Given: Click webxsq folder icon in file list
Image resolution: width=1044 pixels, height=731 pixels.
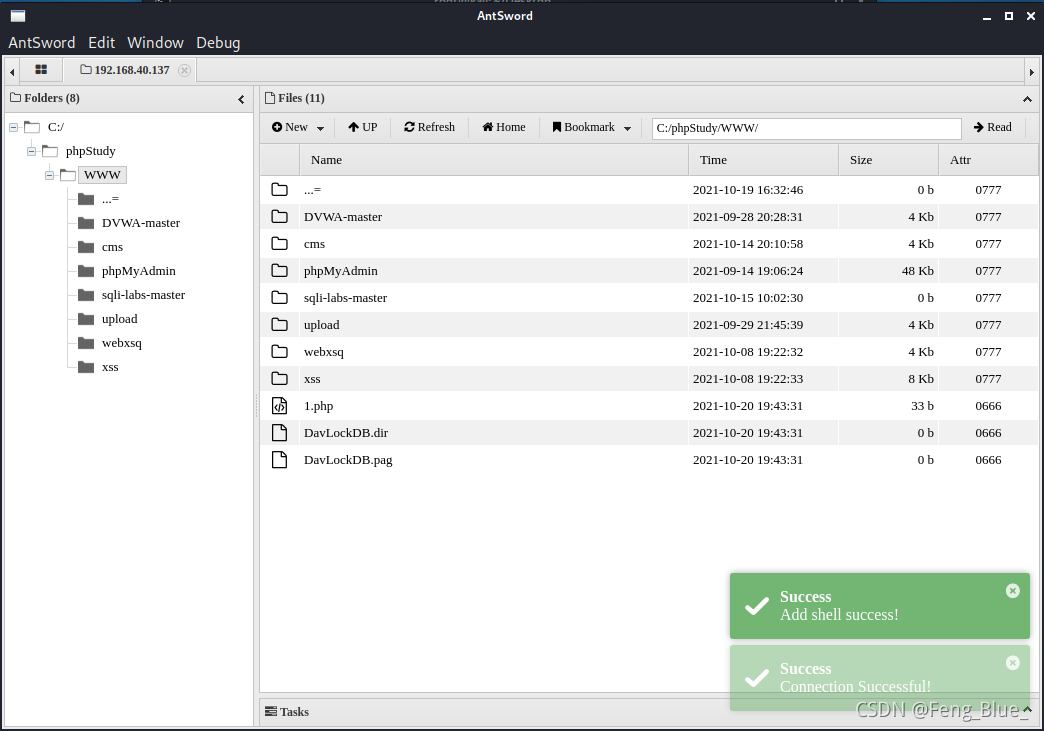Looking at the screenshot, I should tap(280, 352).
